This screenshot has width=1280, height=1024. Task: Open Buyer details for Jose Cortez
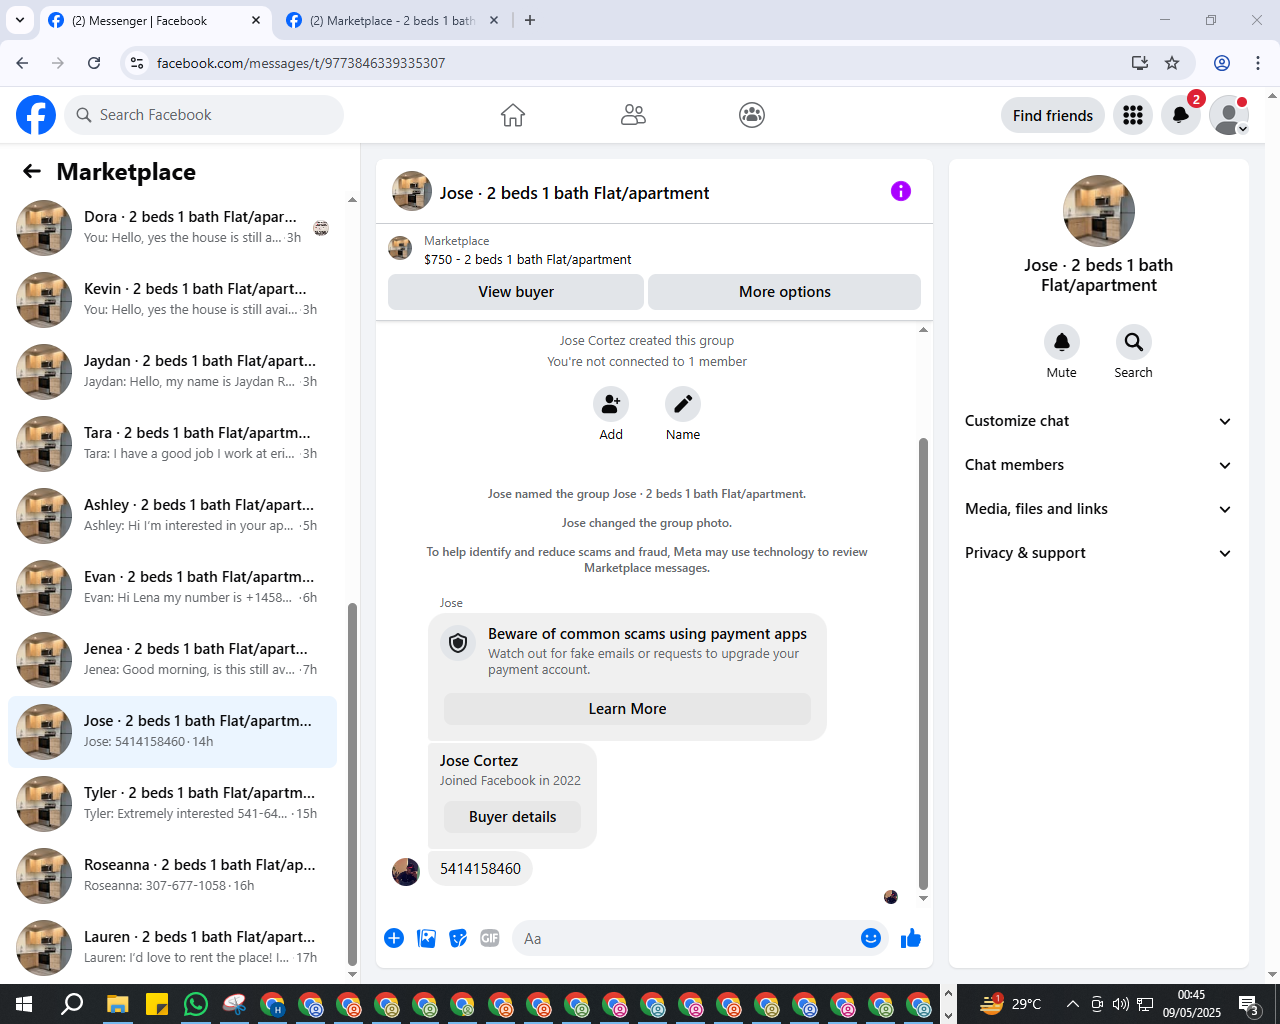pos(512,817)
